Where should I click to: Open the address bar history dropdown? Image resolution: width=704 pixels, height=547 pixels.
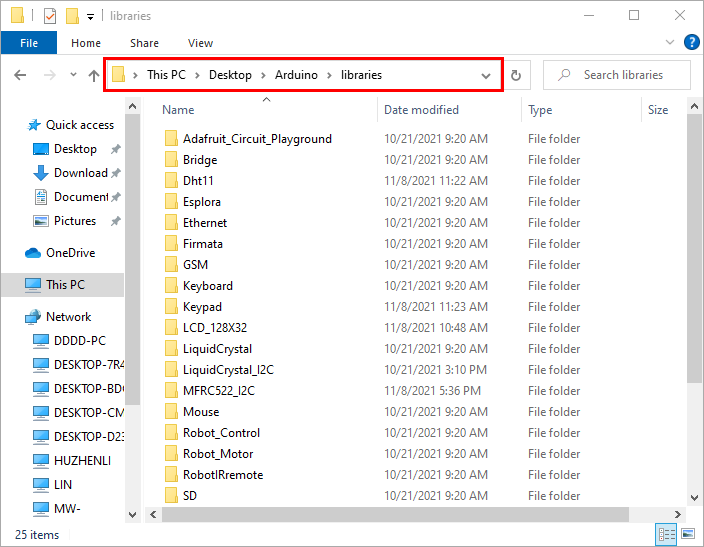tap(486, 75)
